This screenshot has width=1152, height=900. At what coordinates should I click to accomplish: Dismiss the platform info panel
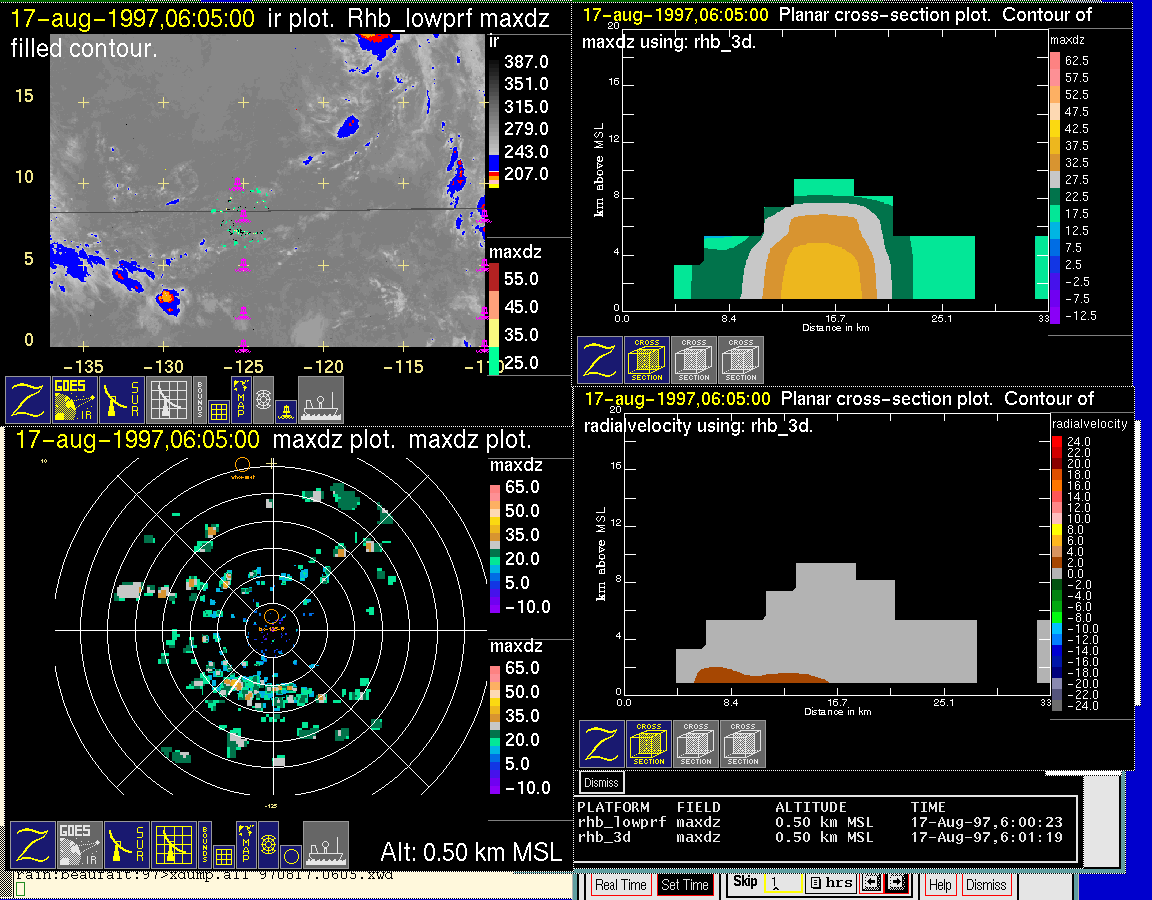(601, 782)
